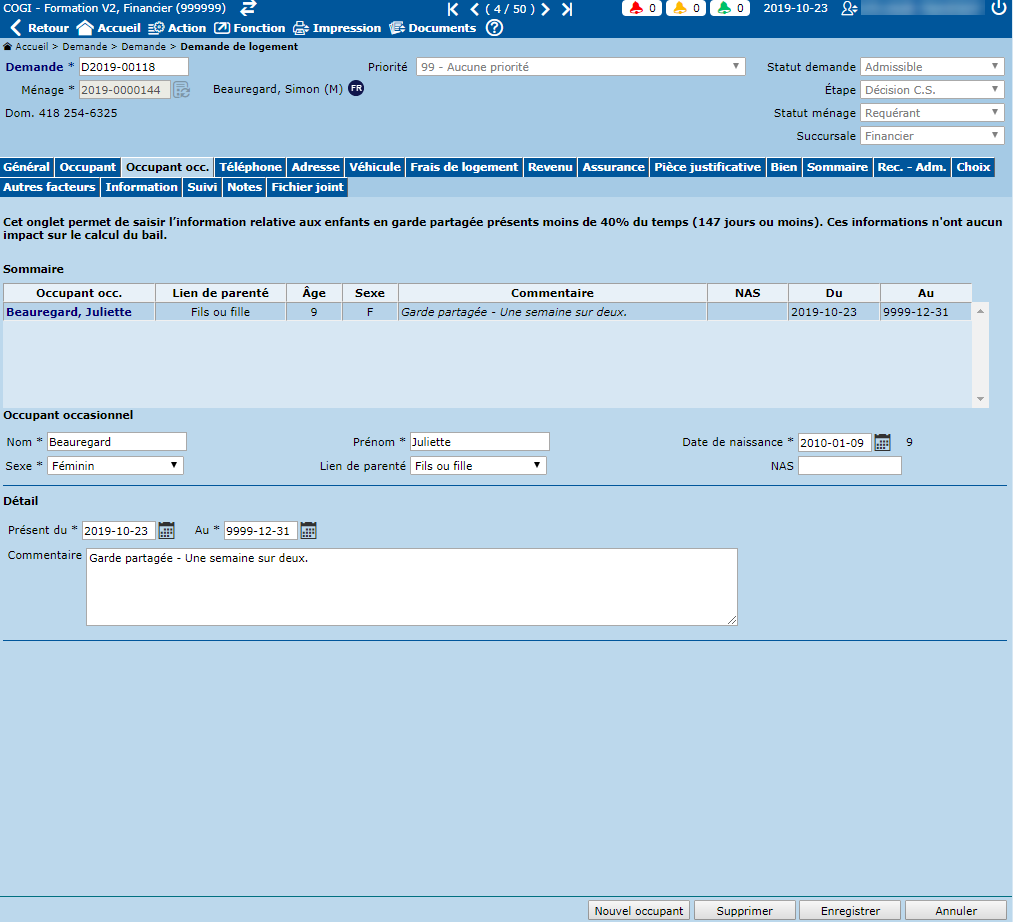The height and width of the screenshot is (922, 1013).
Task: Click into the Commentaire text area
Action: [x=411, y=587]
